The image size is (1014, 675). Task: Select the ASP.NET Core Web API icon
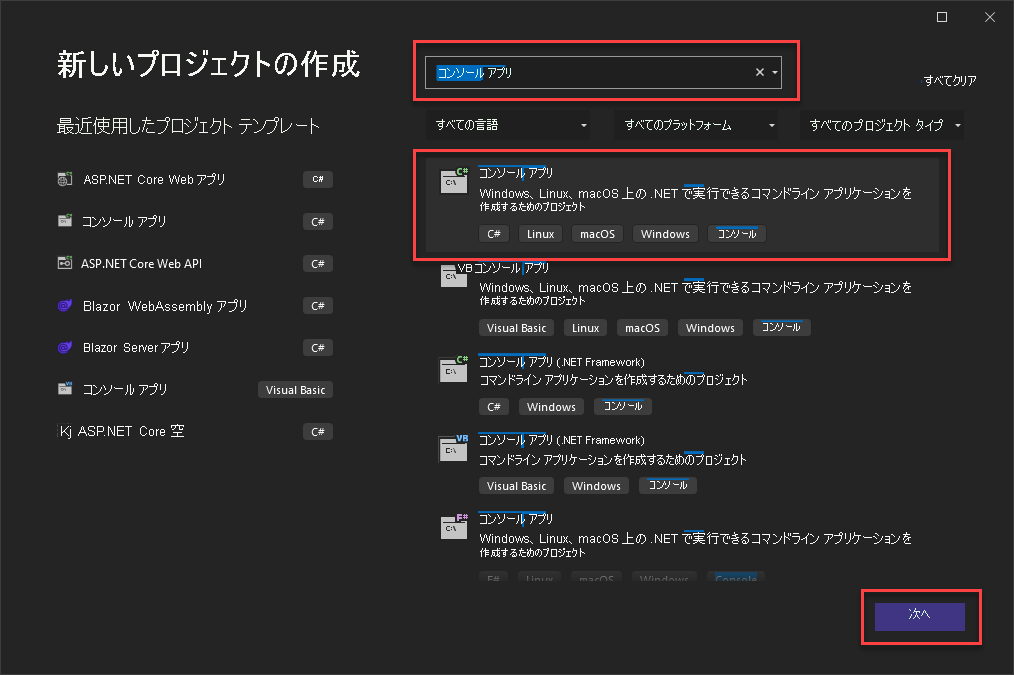pos(67,263)
